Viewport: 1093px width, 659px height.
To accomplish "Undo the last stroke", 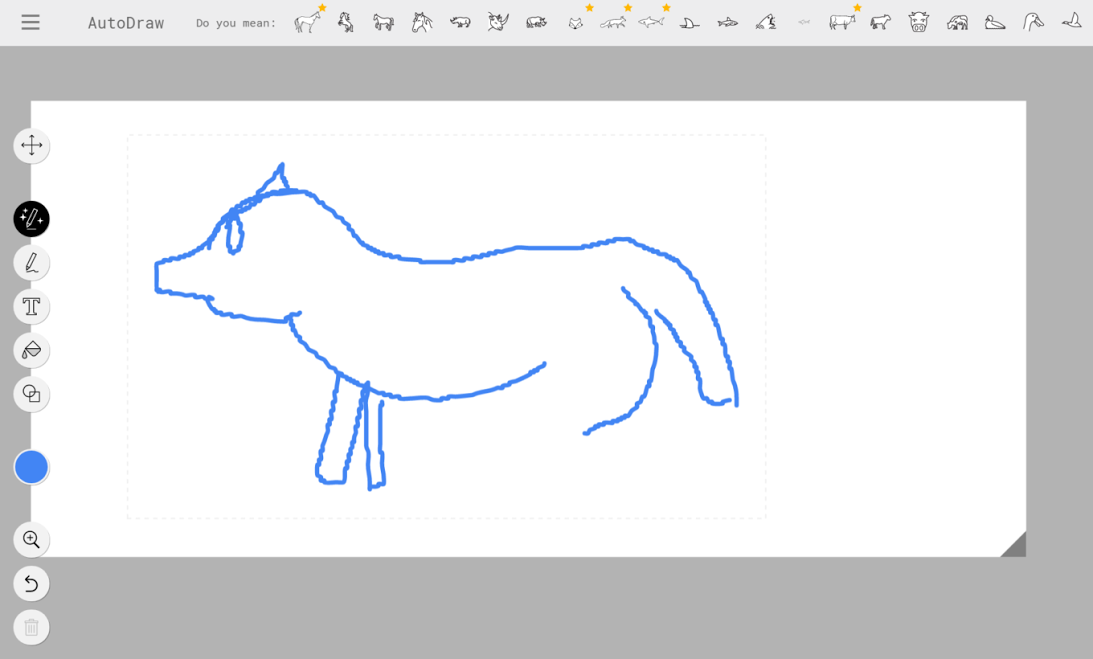I will [x=31, y=583].
